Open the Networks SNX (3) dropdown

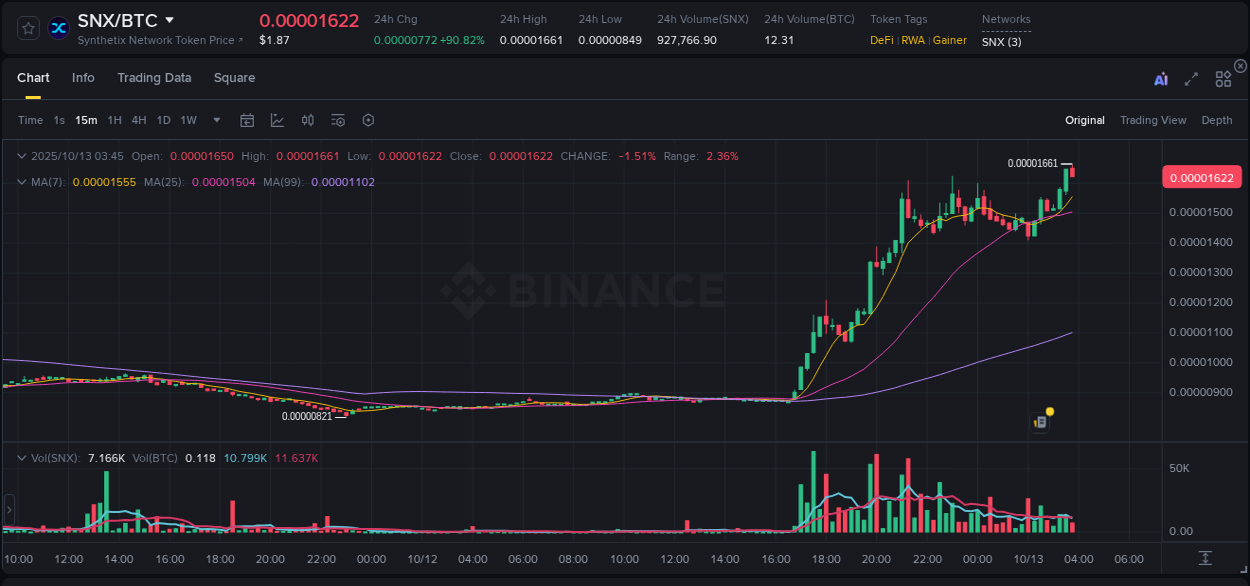click(x=1001, y=42)
